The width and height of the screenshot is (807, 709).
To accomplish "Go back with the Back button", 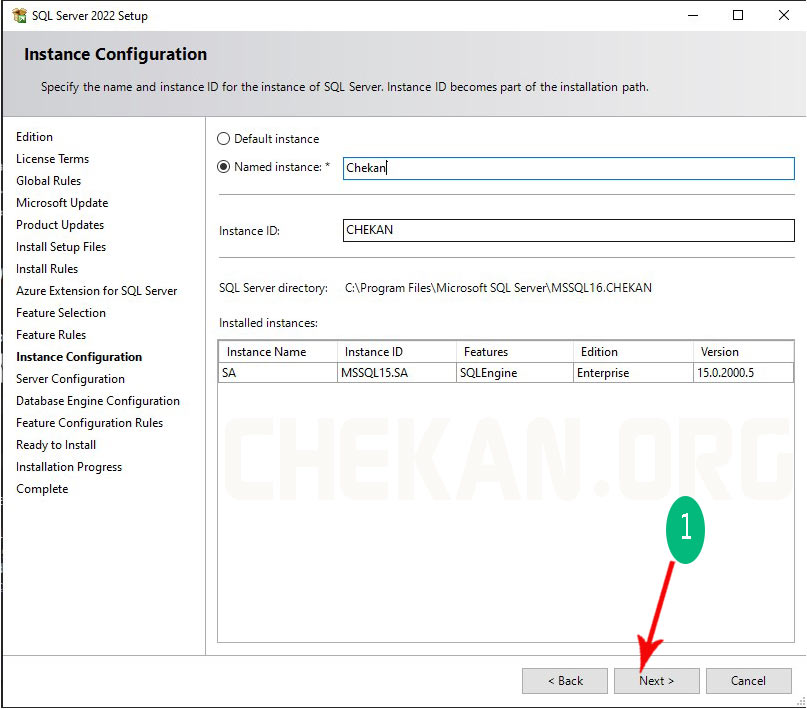I will pos(565,681).
